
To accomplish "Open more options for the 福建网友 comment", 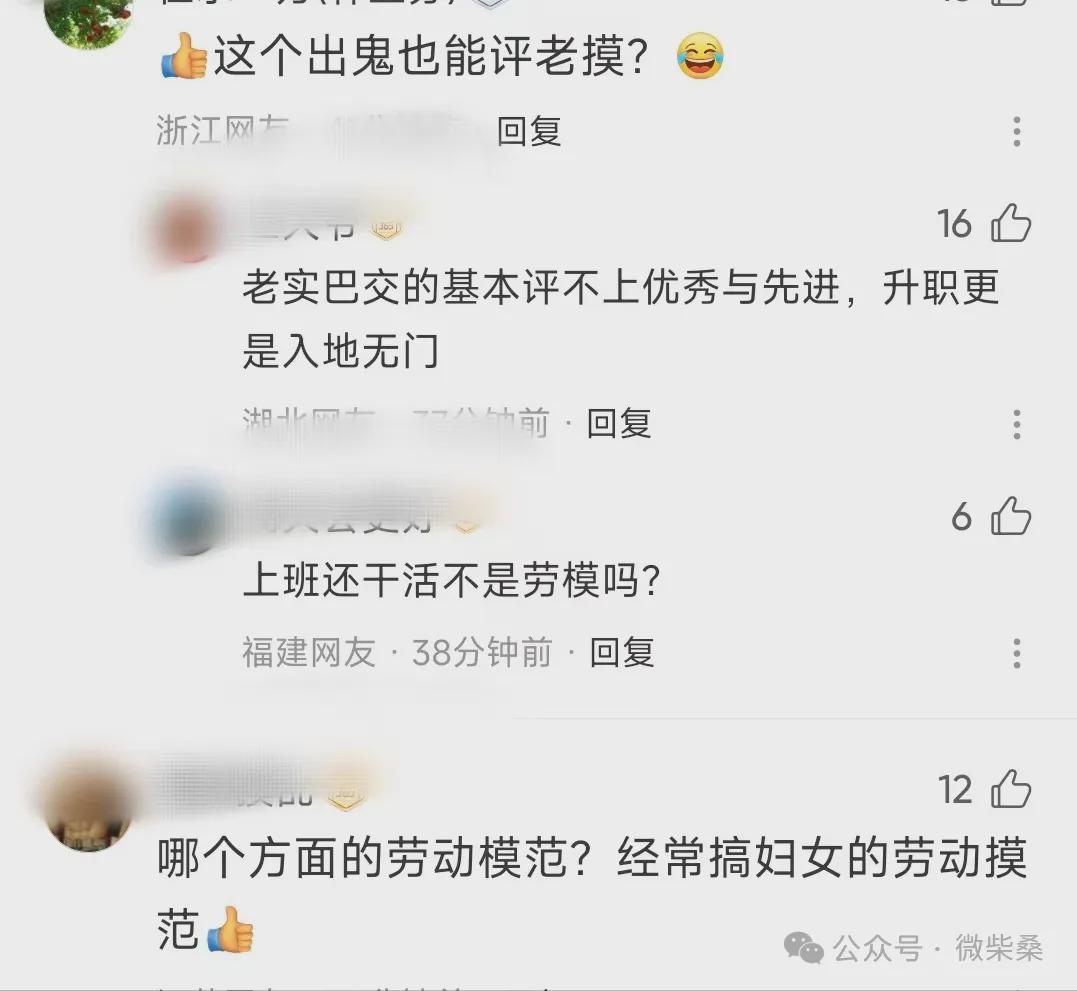I will (1017, 652).
